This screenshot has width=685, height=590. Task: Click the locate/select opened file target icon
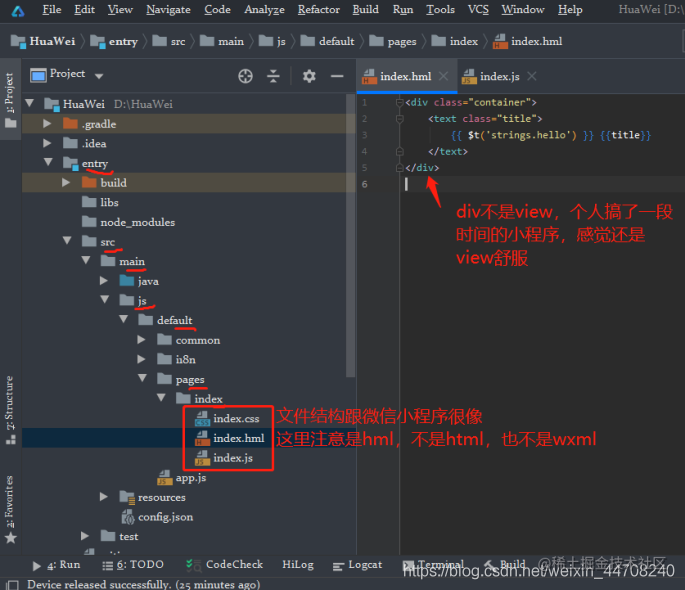pos(245,76)
